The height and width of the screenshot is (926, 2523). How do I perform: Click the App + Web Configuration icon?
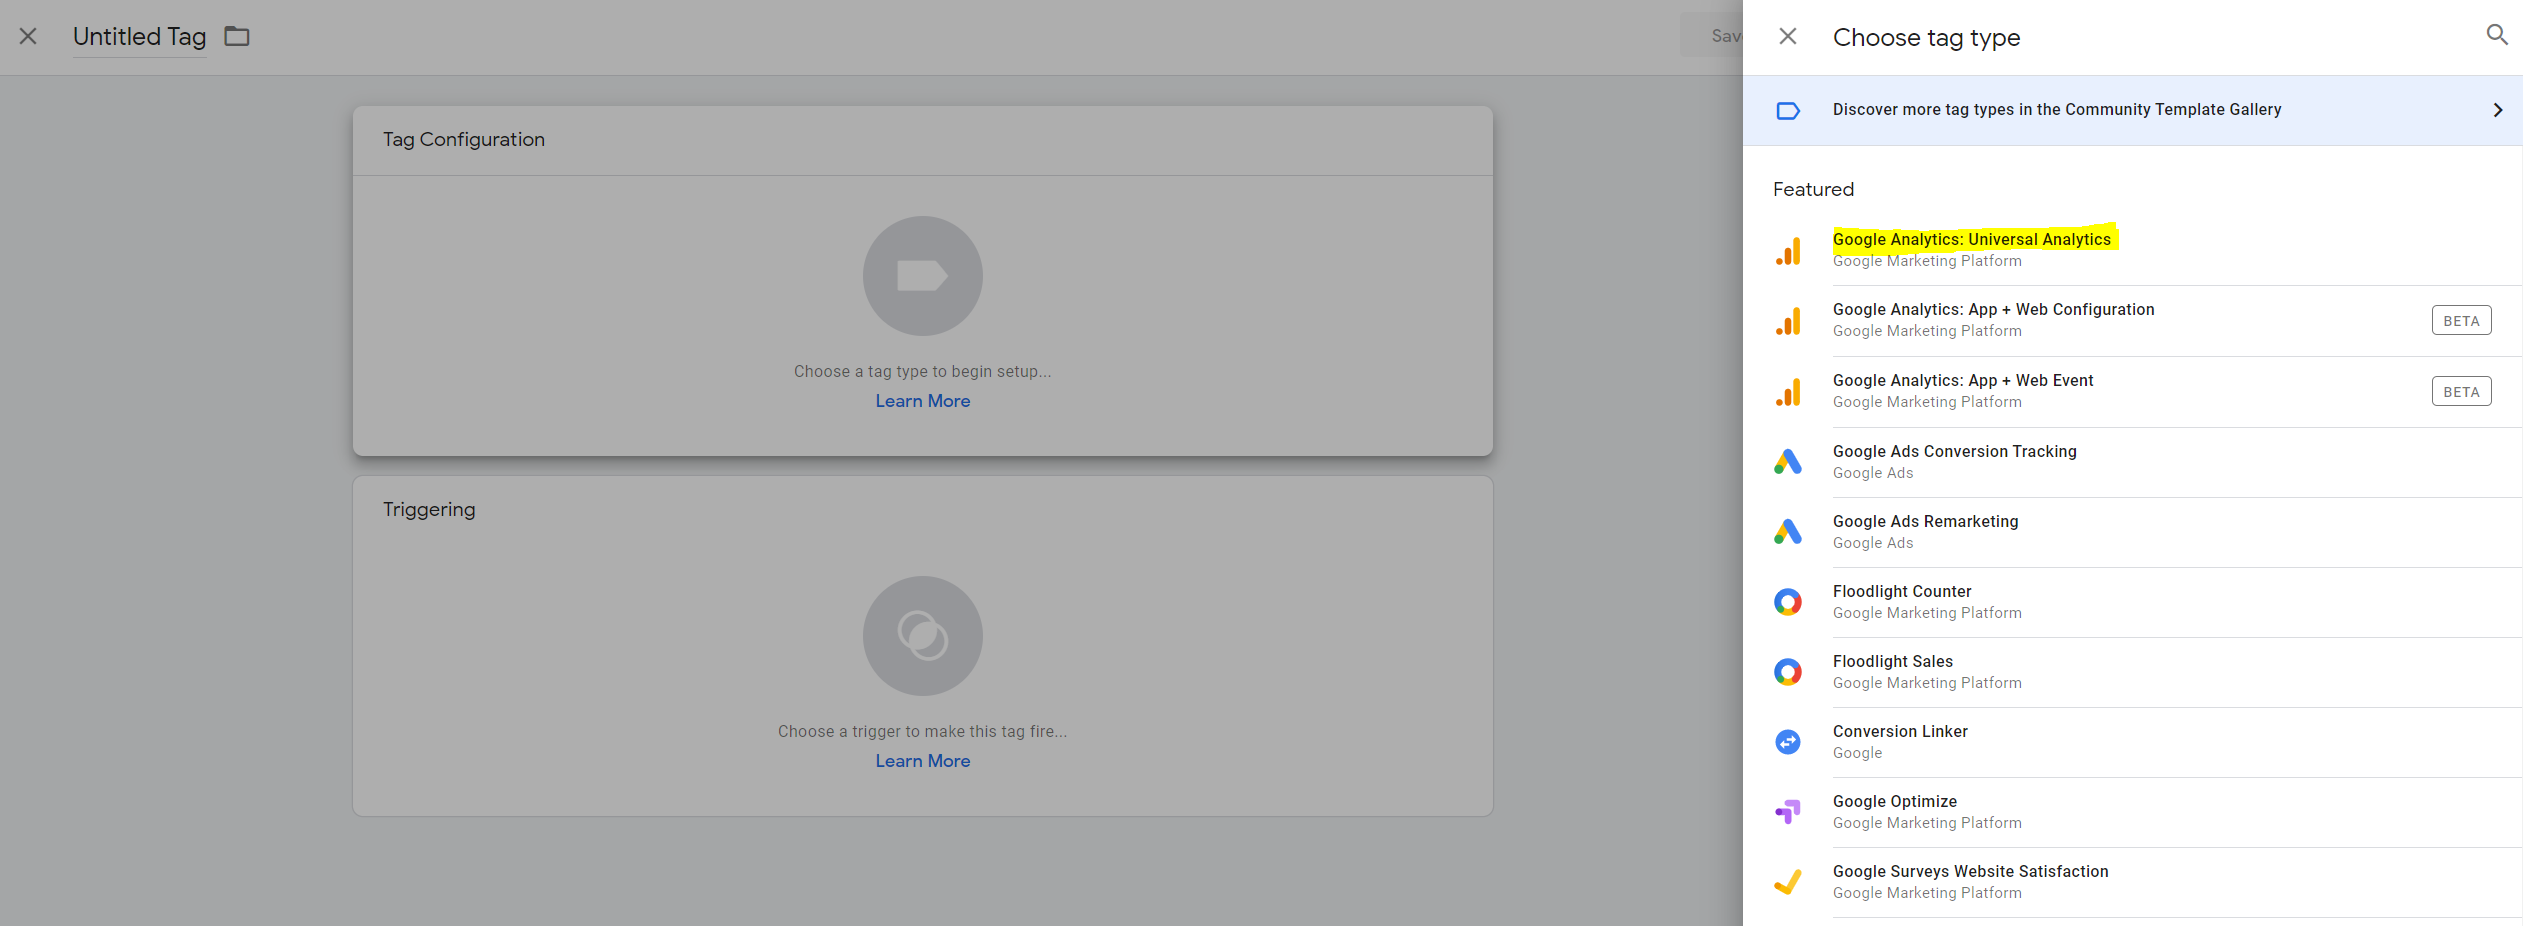[x=1788, y=321]
